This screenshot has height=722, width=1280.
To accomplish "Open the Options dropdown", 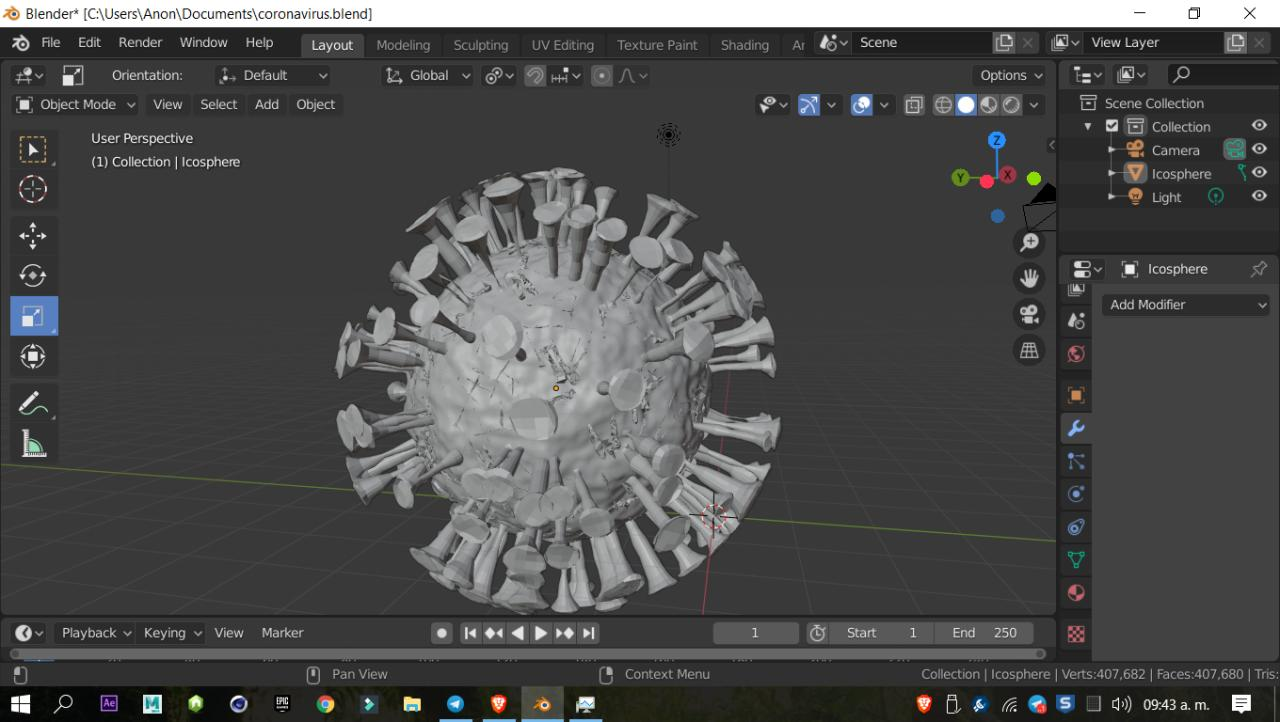I will coord(1011,75).
